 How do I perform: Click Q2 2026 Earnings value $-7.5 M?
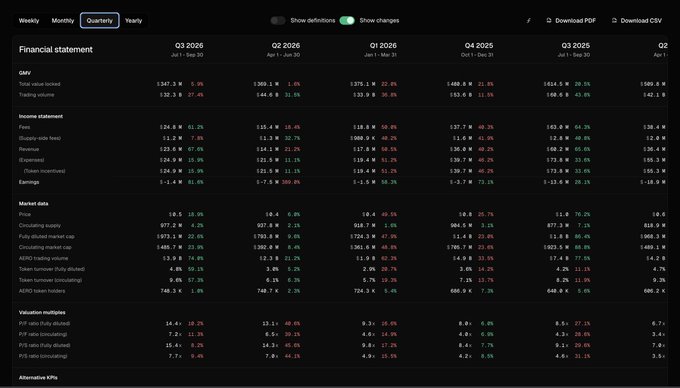(x=268, y=182)
